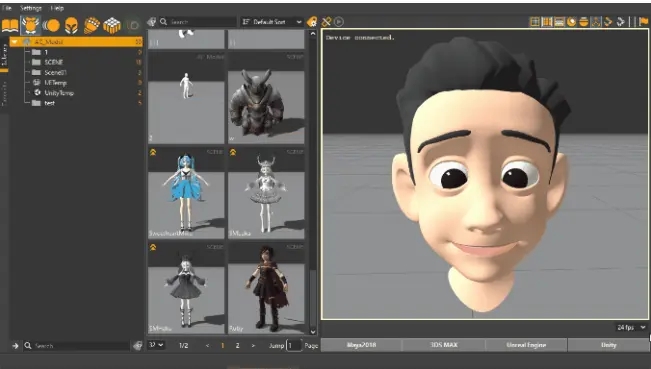Select the fist hand category icon
Image resolution: width=651 pixels, height=369 pixels.
coord(91,25)
